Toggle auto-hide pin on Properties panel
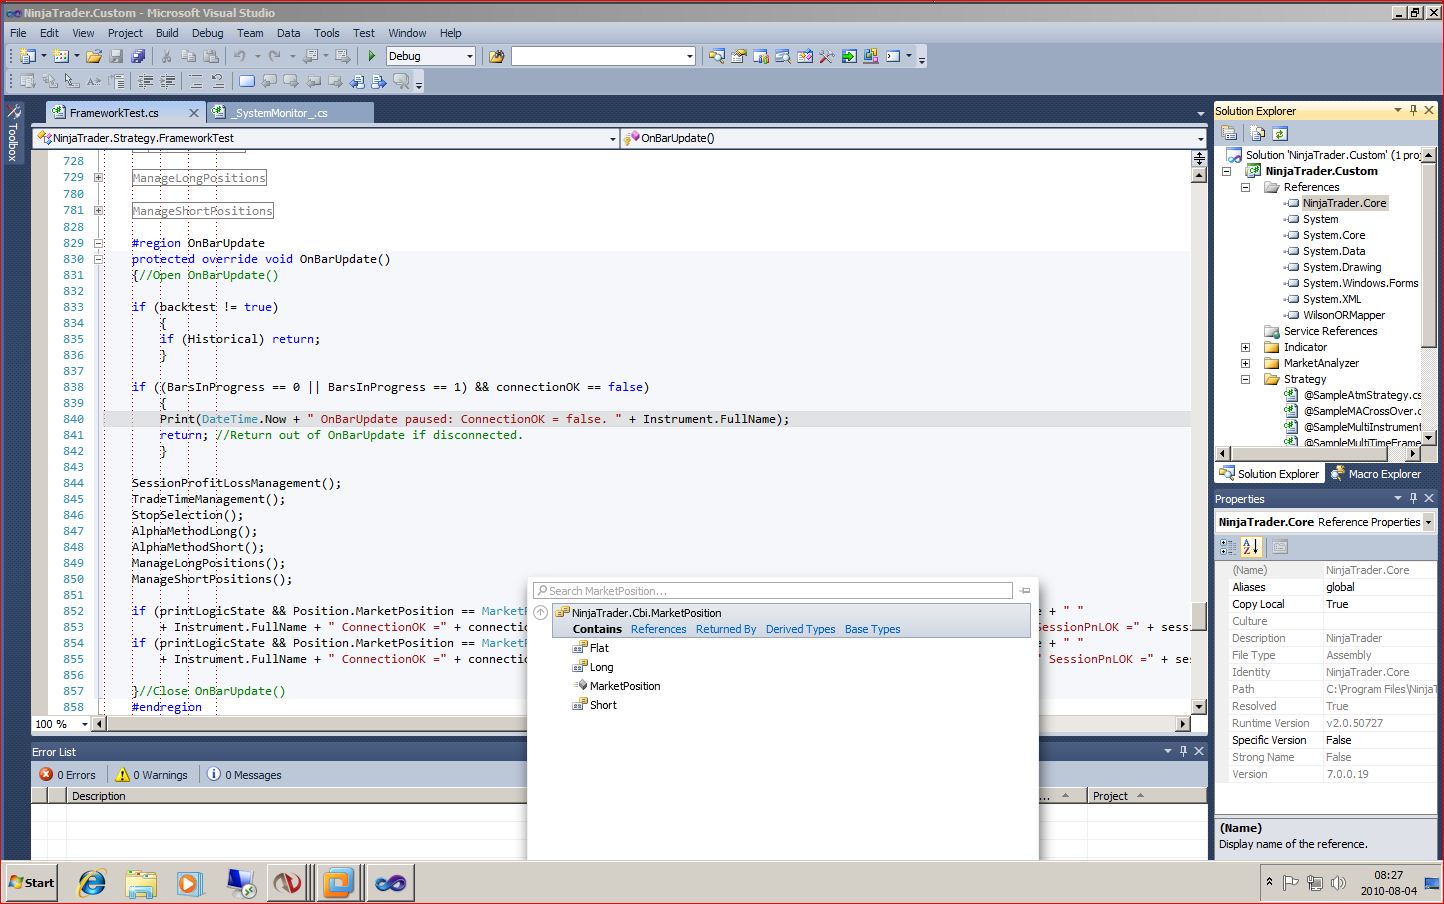This screenshot has width=1444, height=904. (x=1413, y=498)
